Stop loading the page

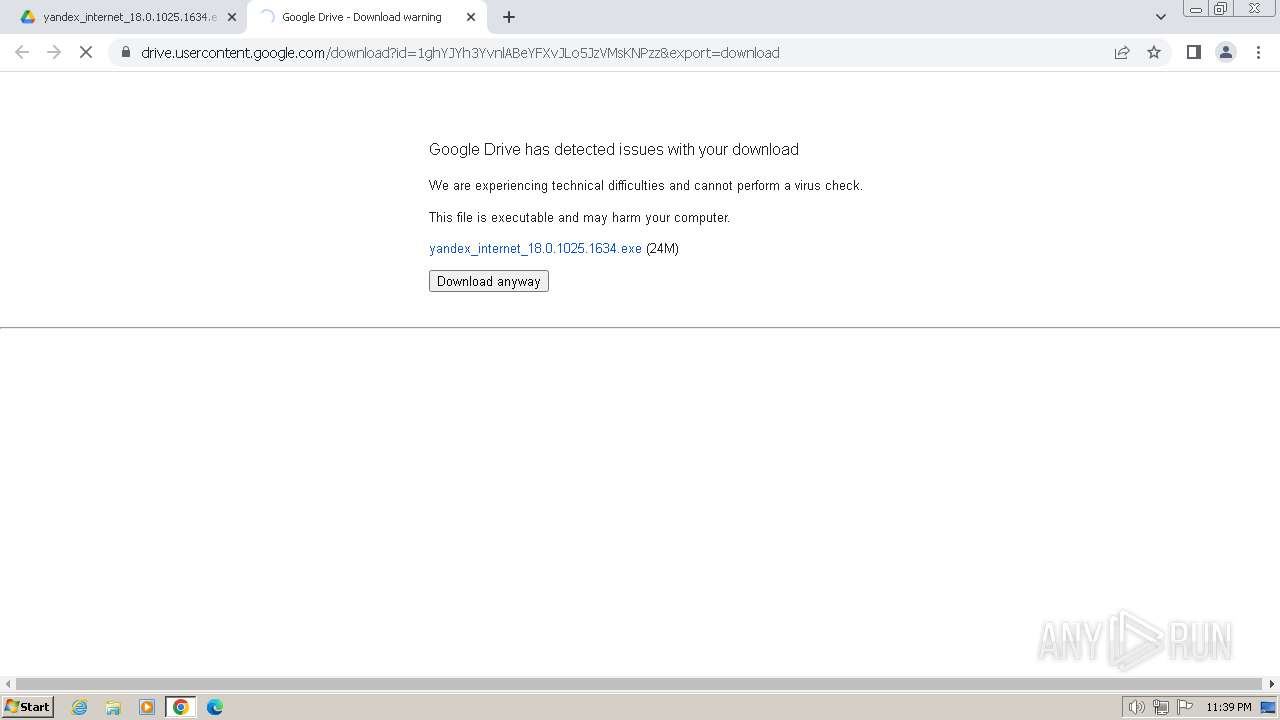pyautogui.click(x=86, y=52)
